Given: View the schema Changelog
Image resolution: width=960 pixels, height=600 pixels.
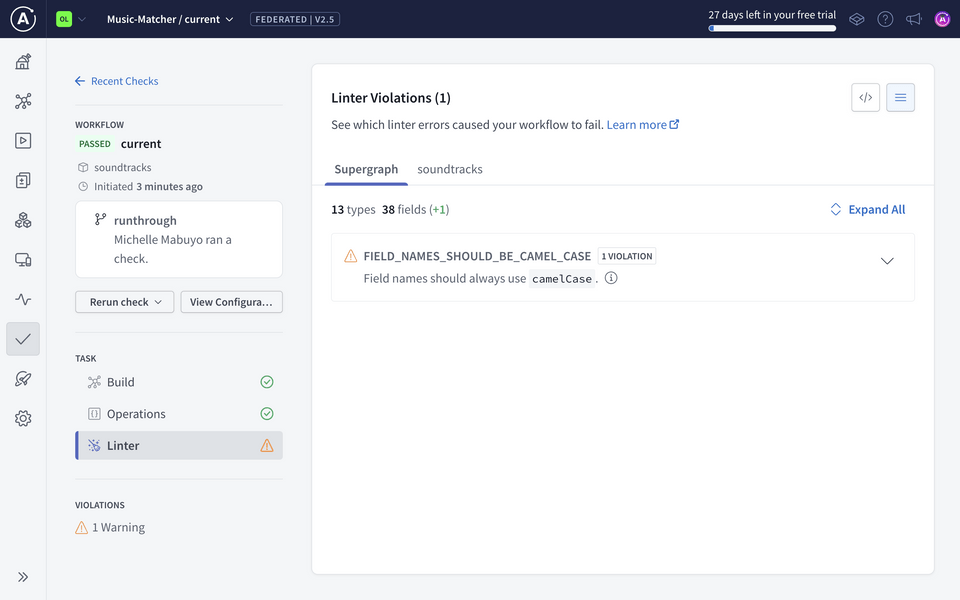Looking at the screenshot, I should click(x=22, y=180).
